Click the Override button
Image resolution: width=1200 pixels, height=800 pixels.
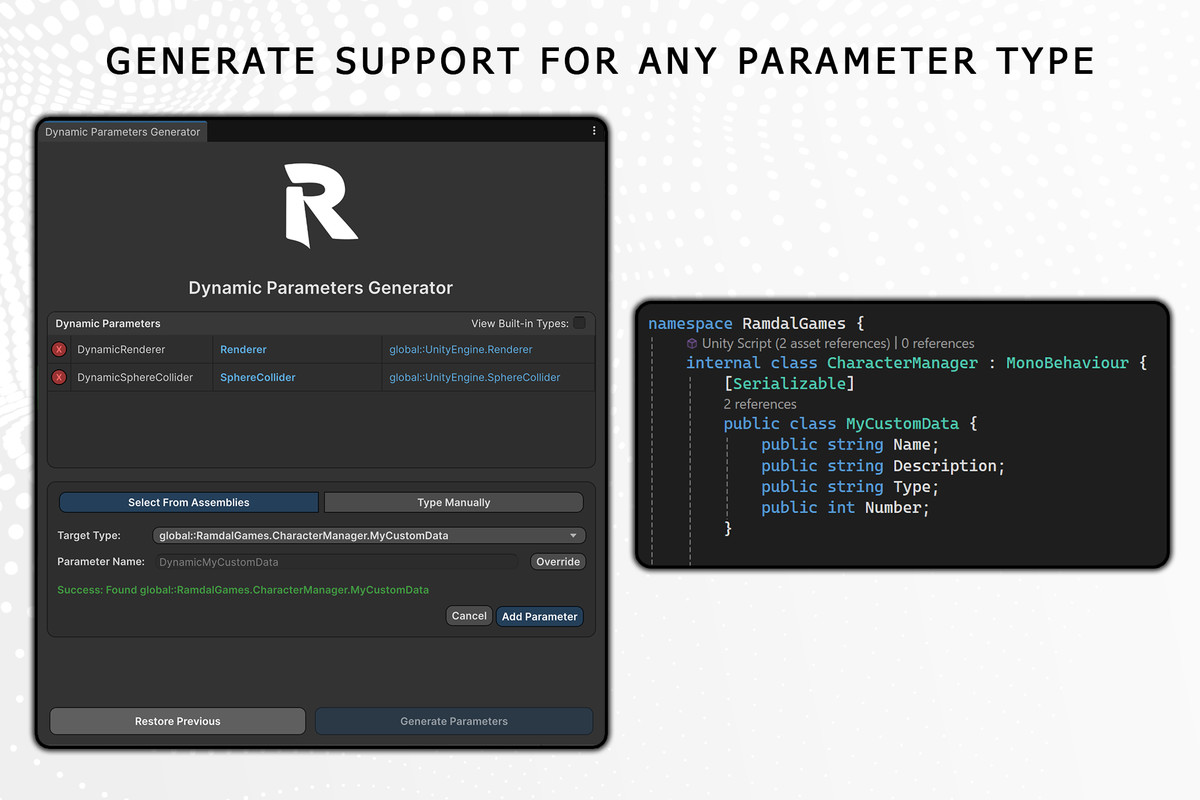point(558,562)
